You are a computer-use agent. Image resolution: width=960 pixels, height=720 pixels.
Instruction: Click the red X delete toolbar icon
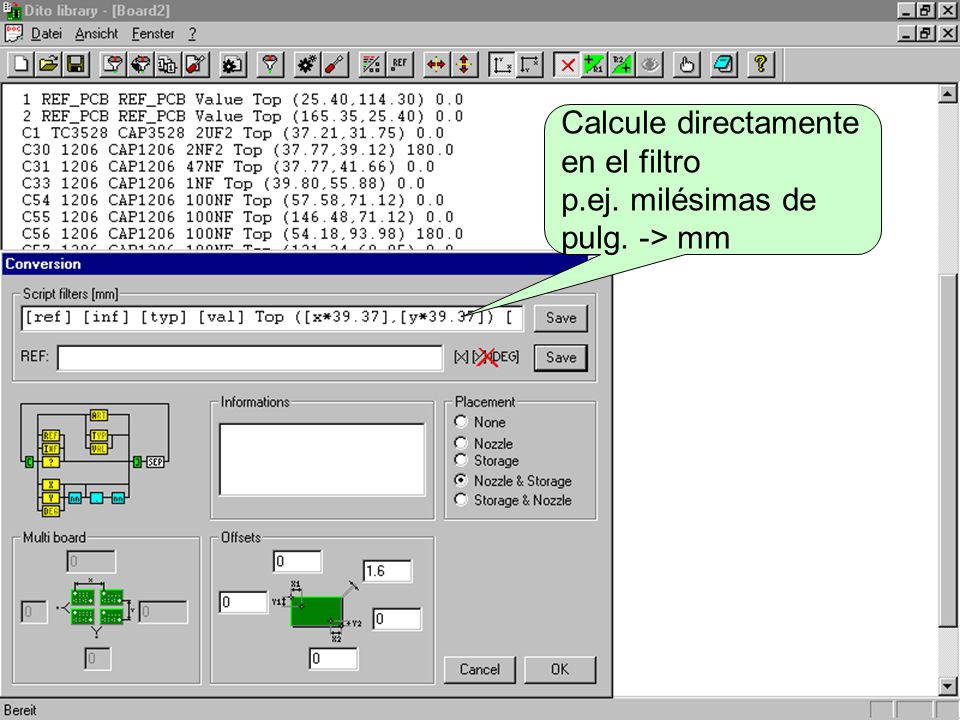(x=567, y=64)
